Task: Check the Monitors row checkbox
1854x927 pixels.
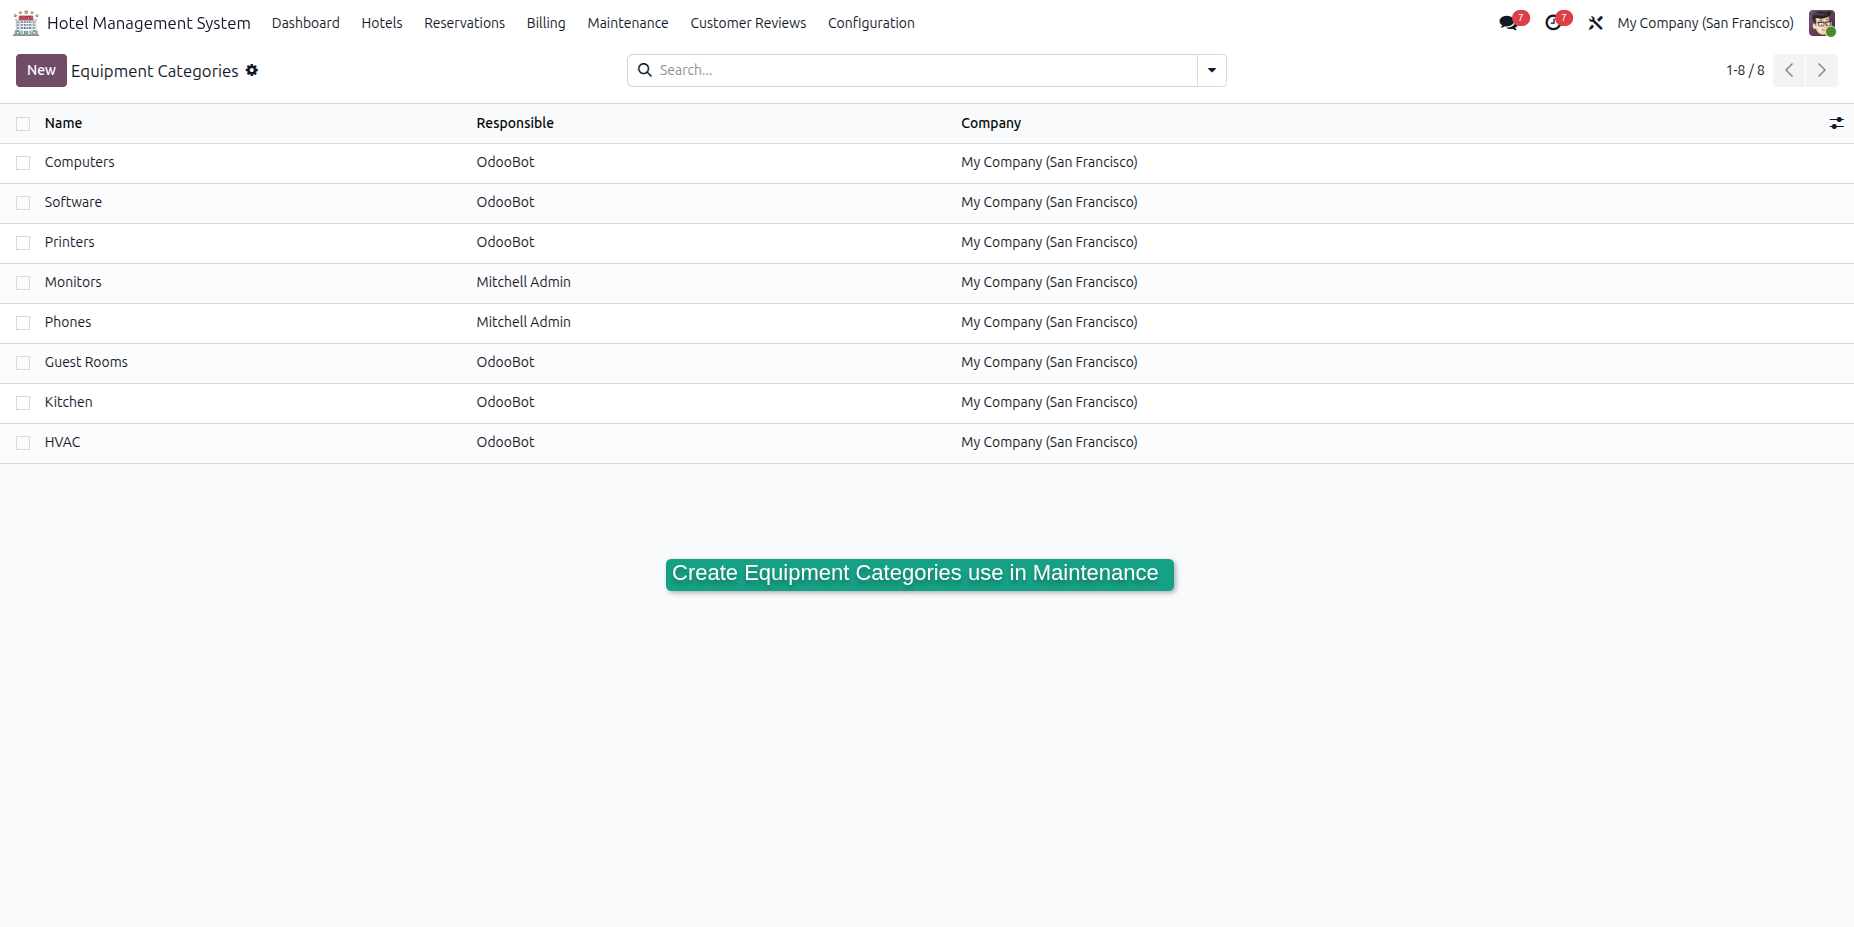Action: [x=23, y=283]
